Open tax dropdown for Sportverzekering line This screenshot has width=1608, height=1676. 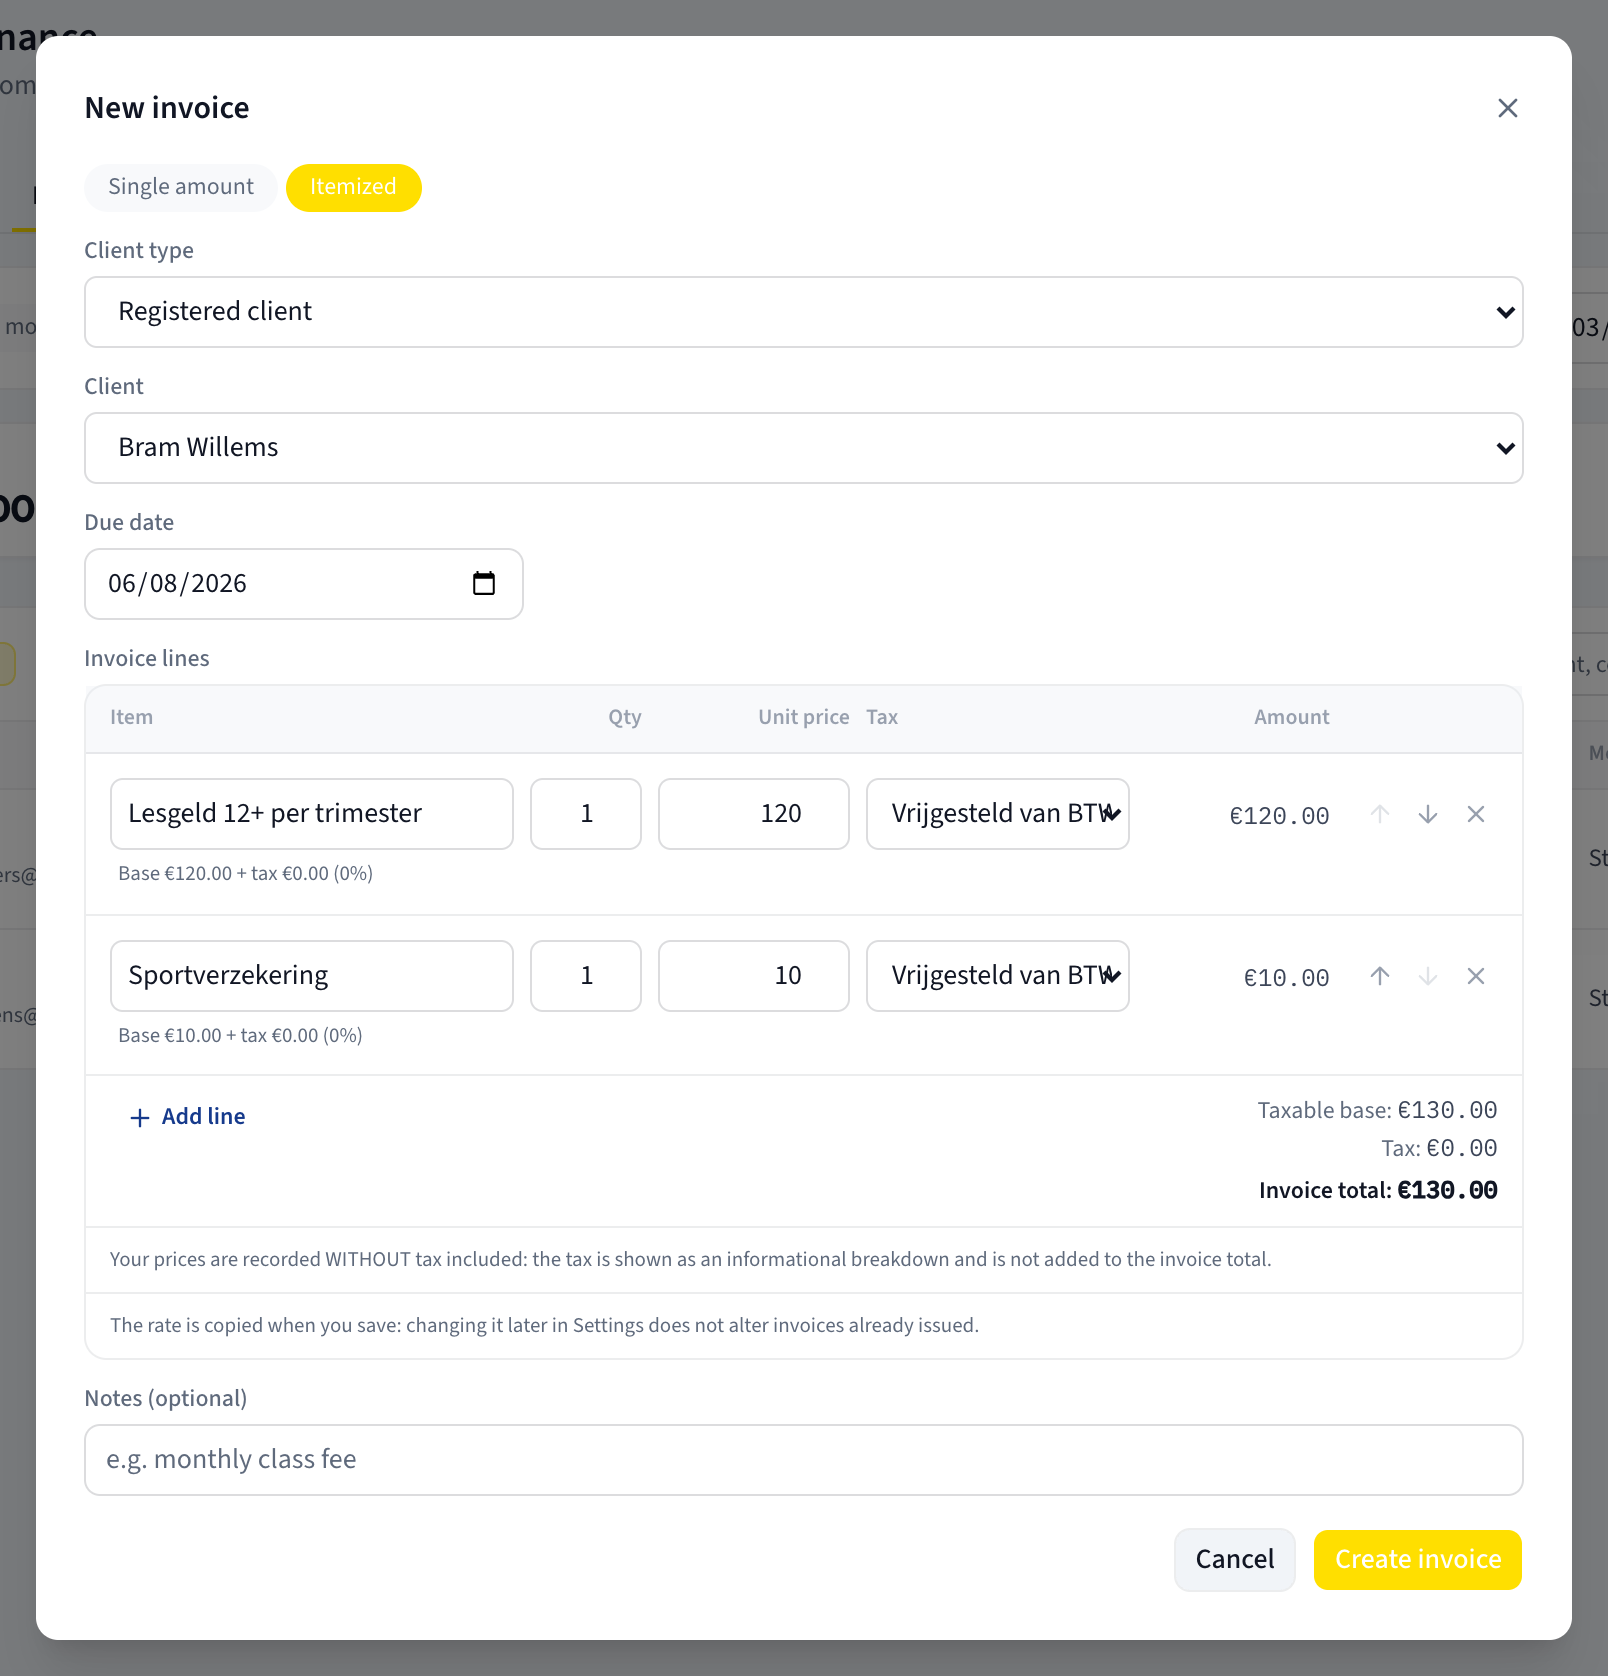coord(998,976)
